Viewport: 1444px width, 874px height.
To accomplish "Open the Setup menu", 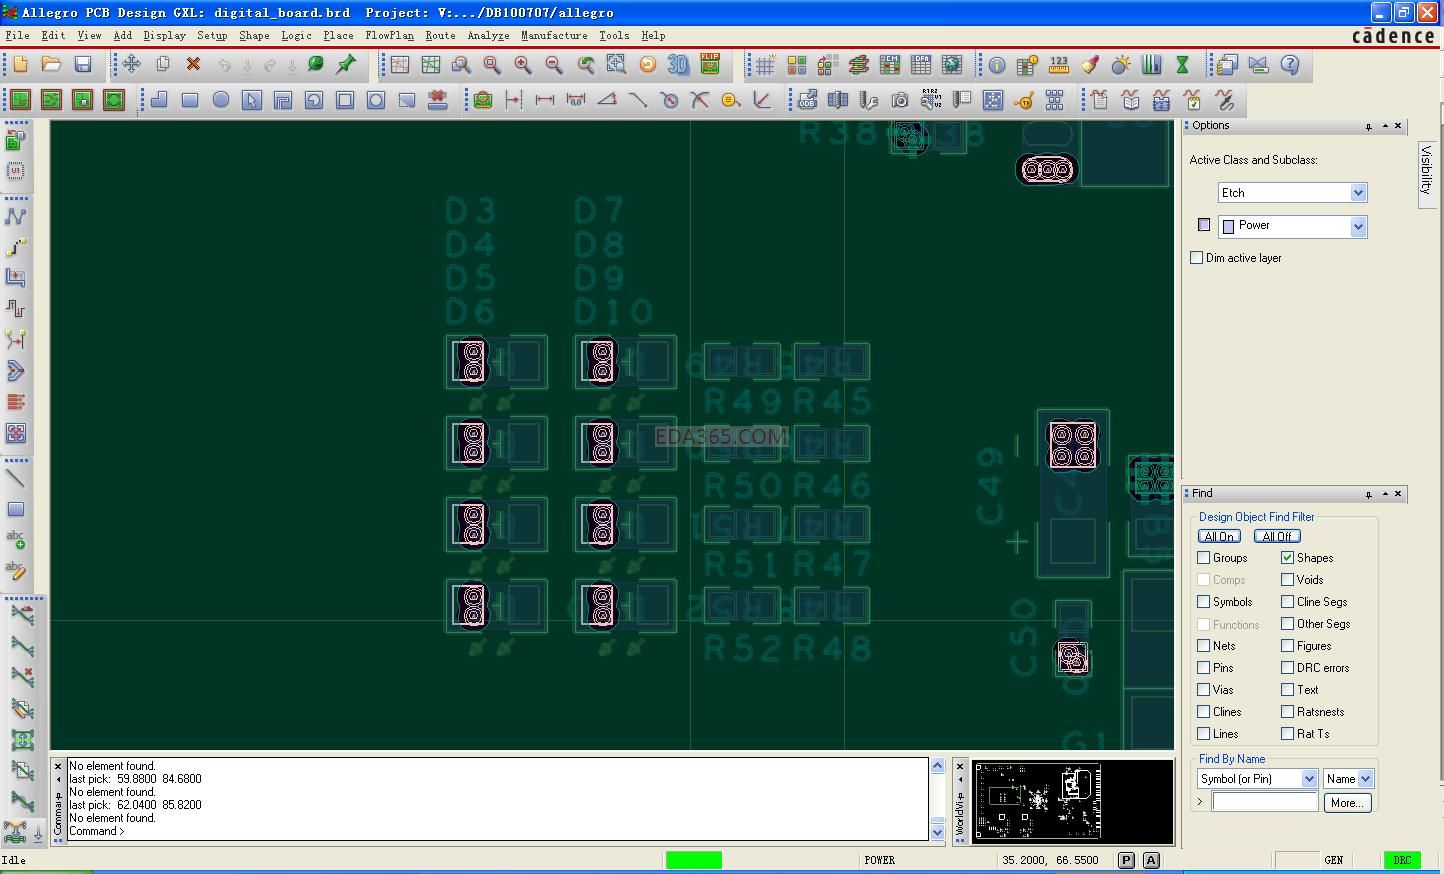I will [212, 35].
